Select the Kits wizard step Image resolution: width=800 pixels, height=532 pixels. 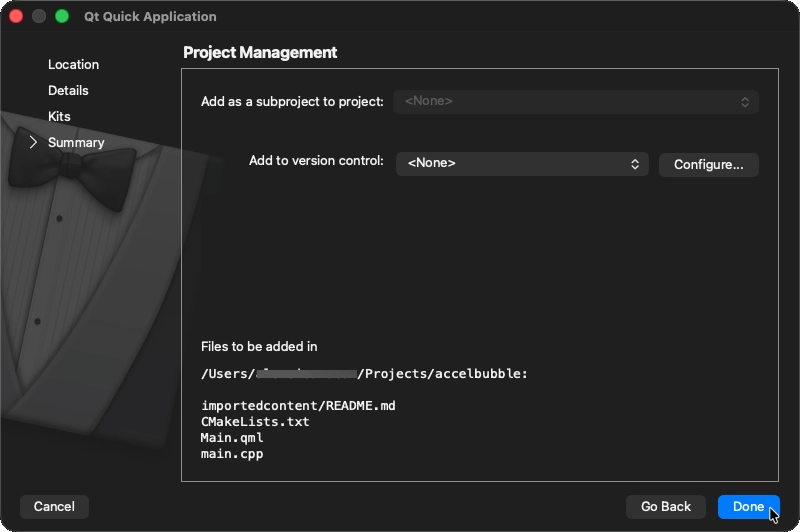point(59,117)
